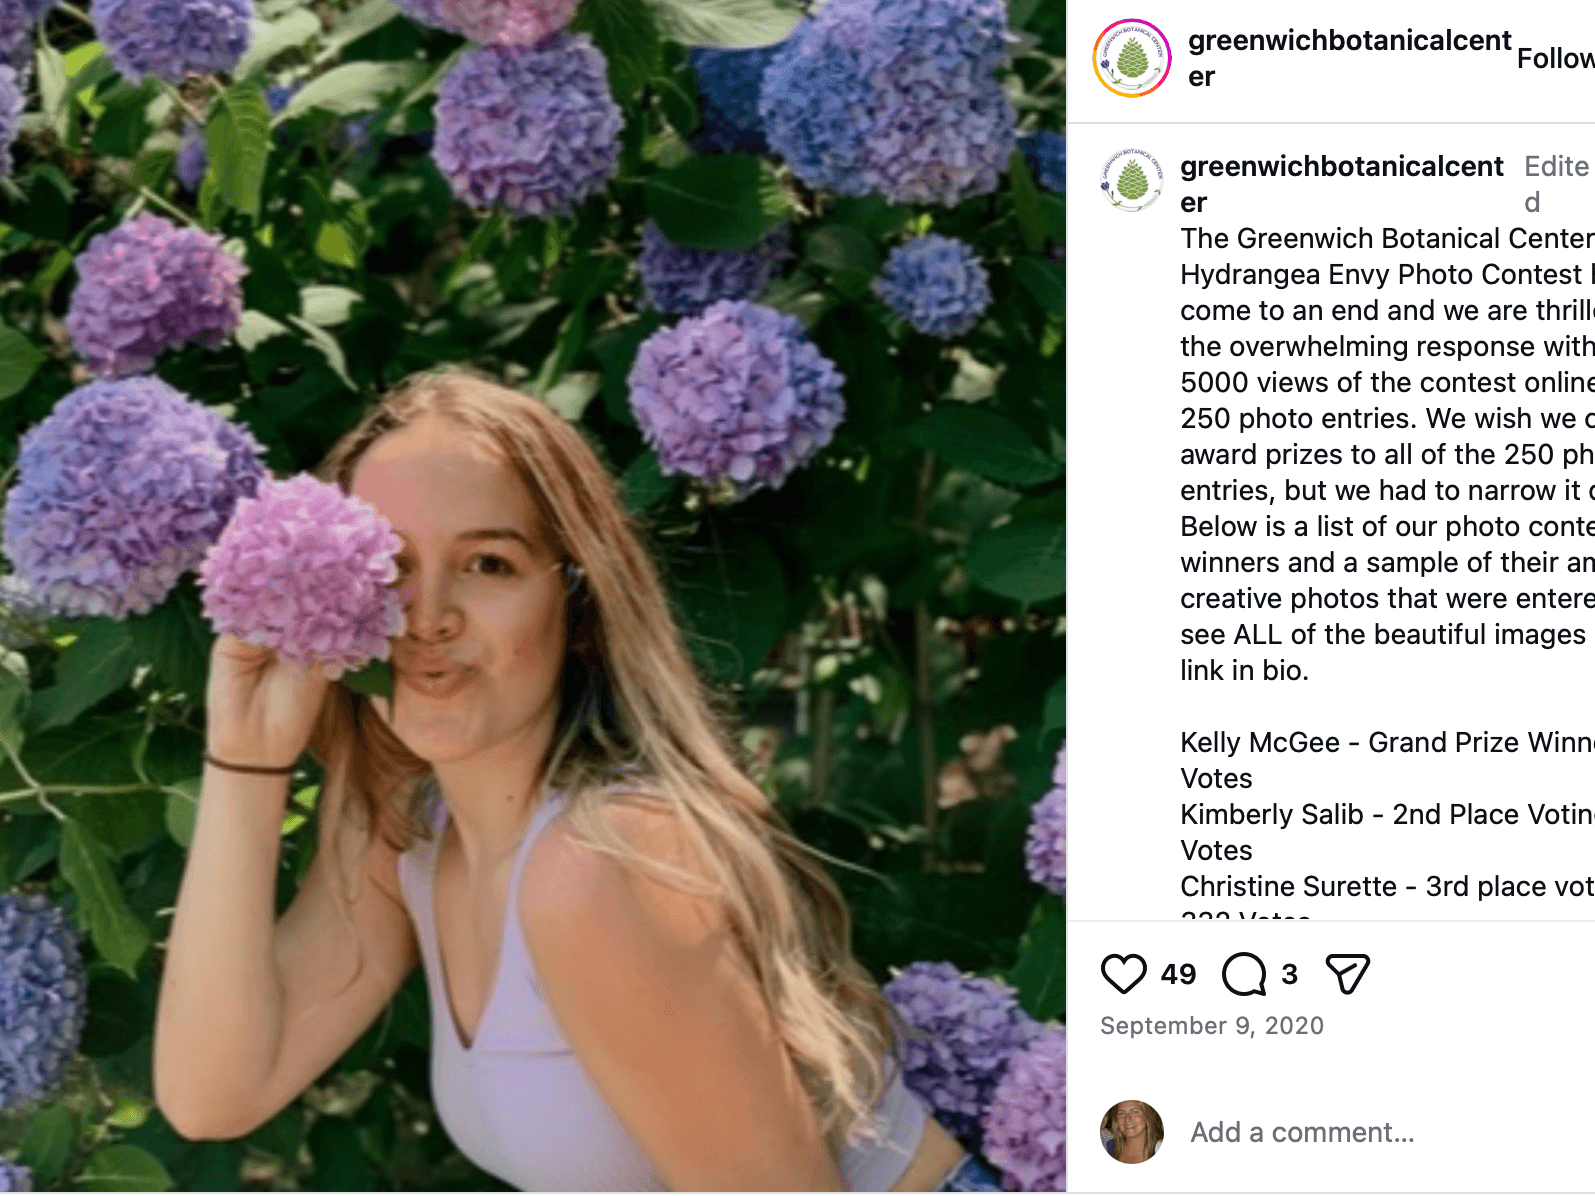Like the post with the heart icon
This screenshot has height=1196, width=1595.
coord(1123,974)
